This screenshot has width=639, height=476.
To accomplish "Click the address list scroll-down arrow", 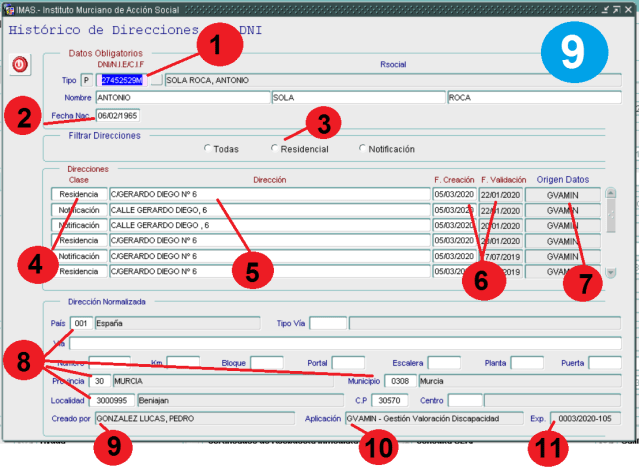I will tap(610, 272).
